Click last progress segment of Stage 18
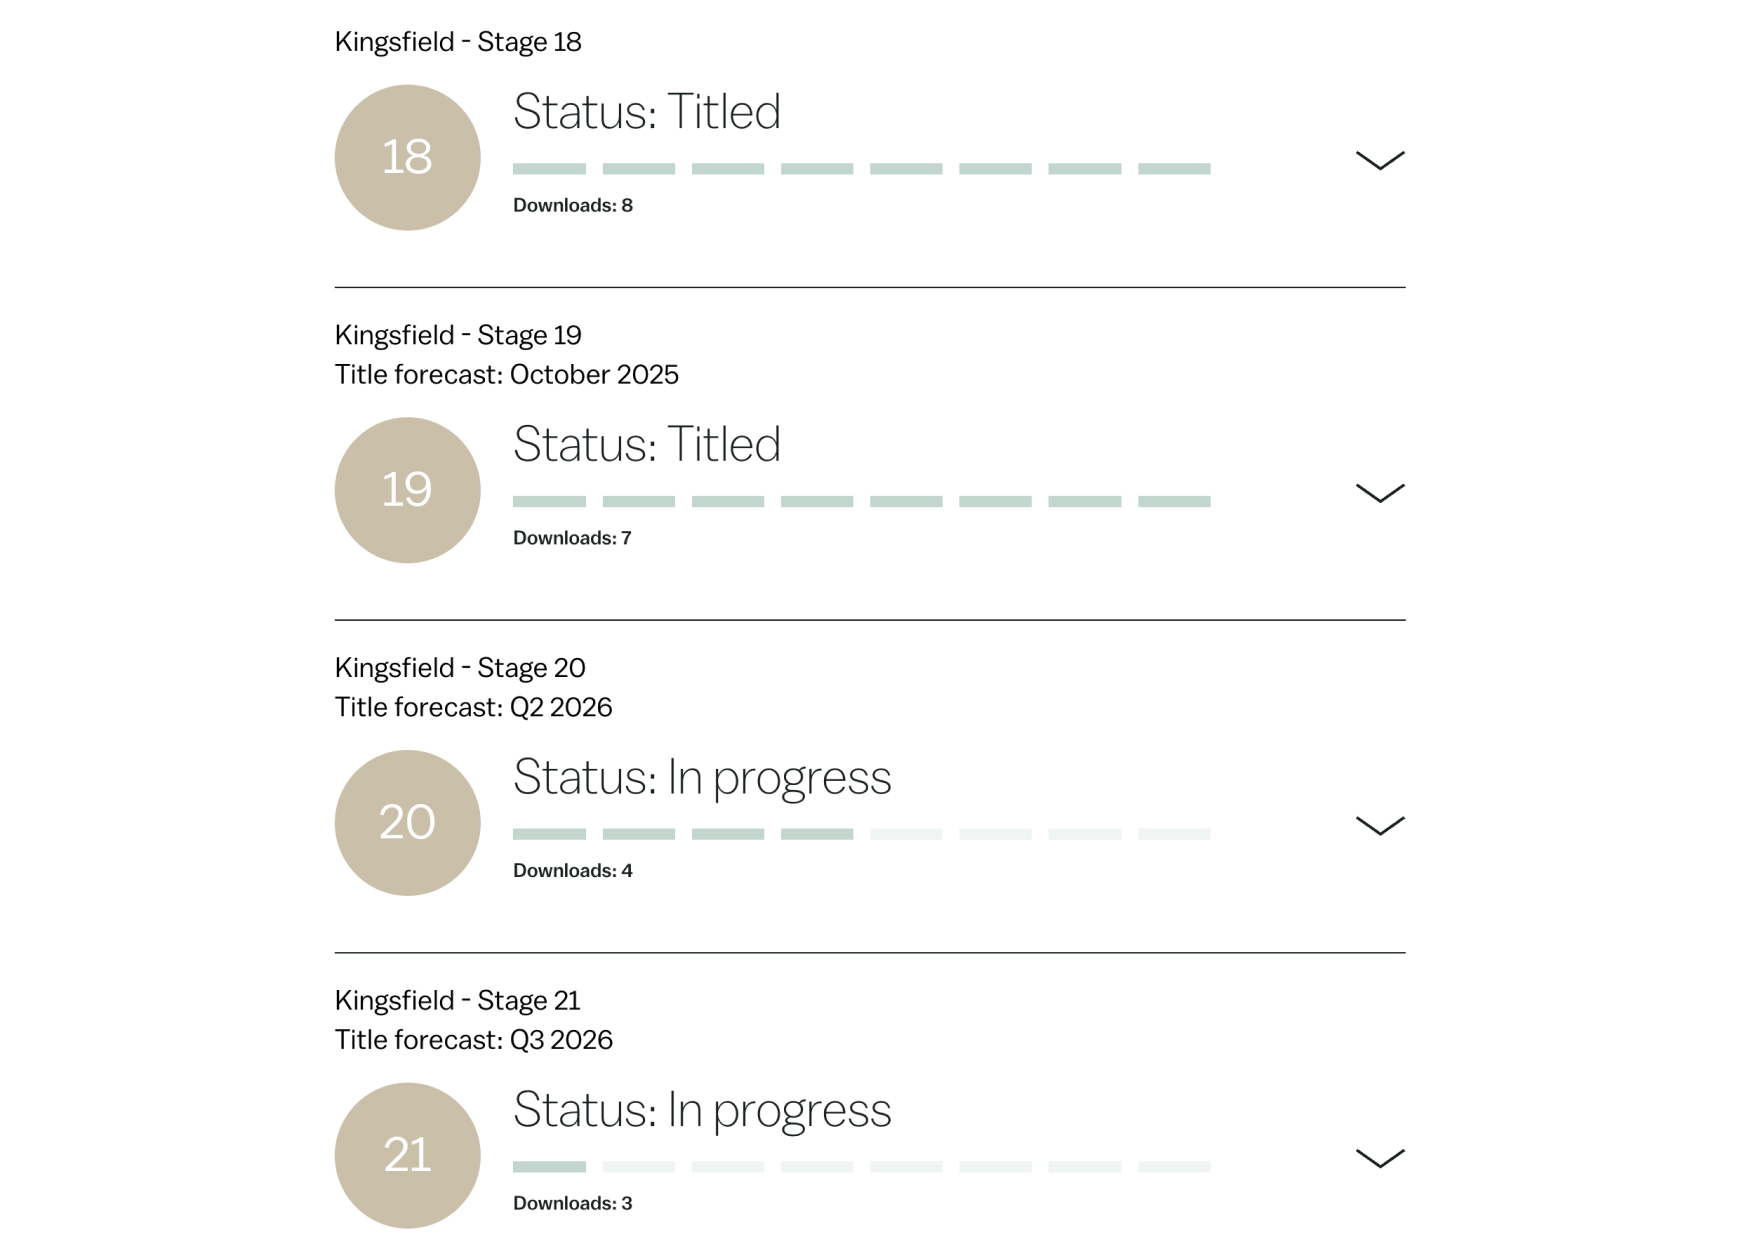This screenshot has height=1236, width=1756. 1173,169
